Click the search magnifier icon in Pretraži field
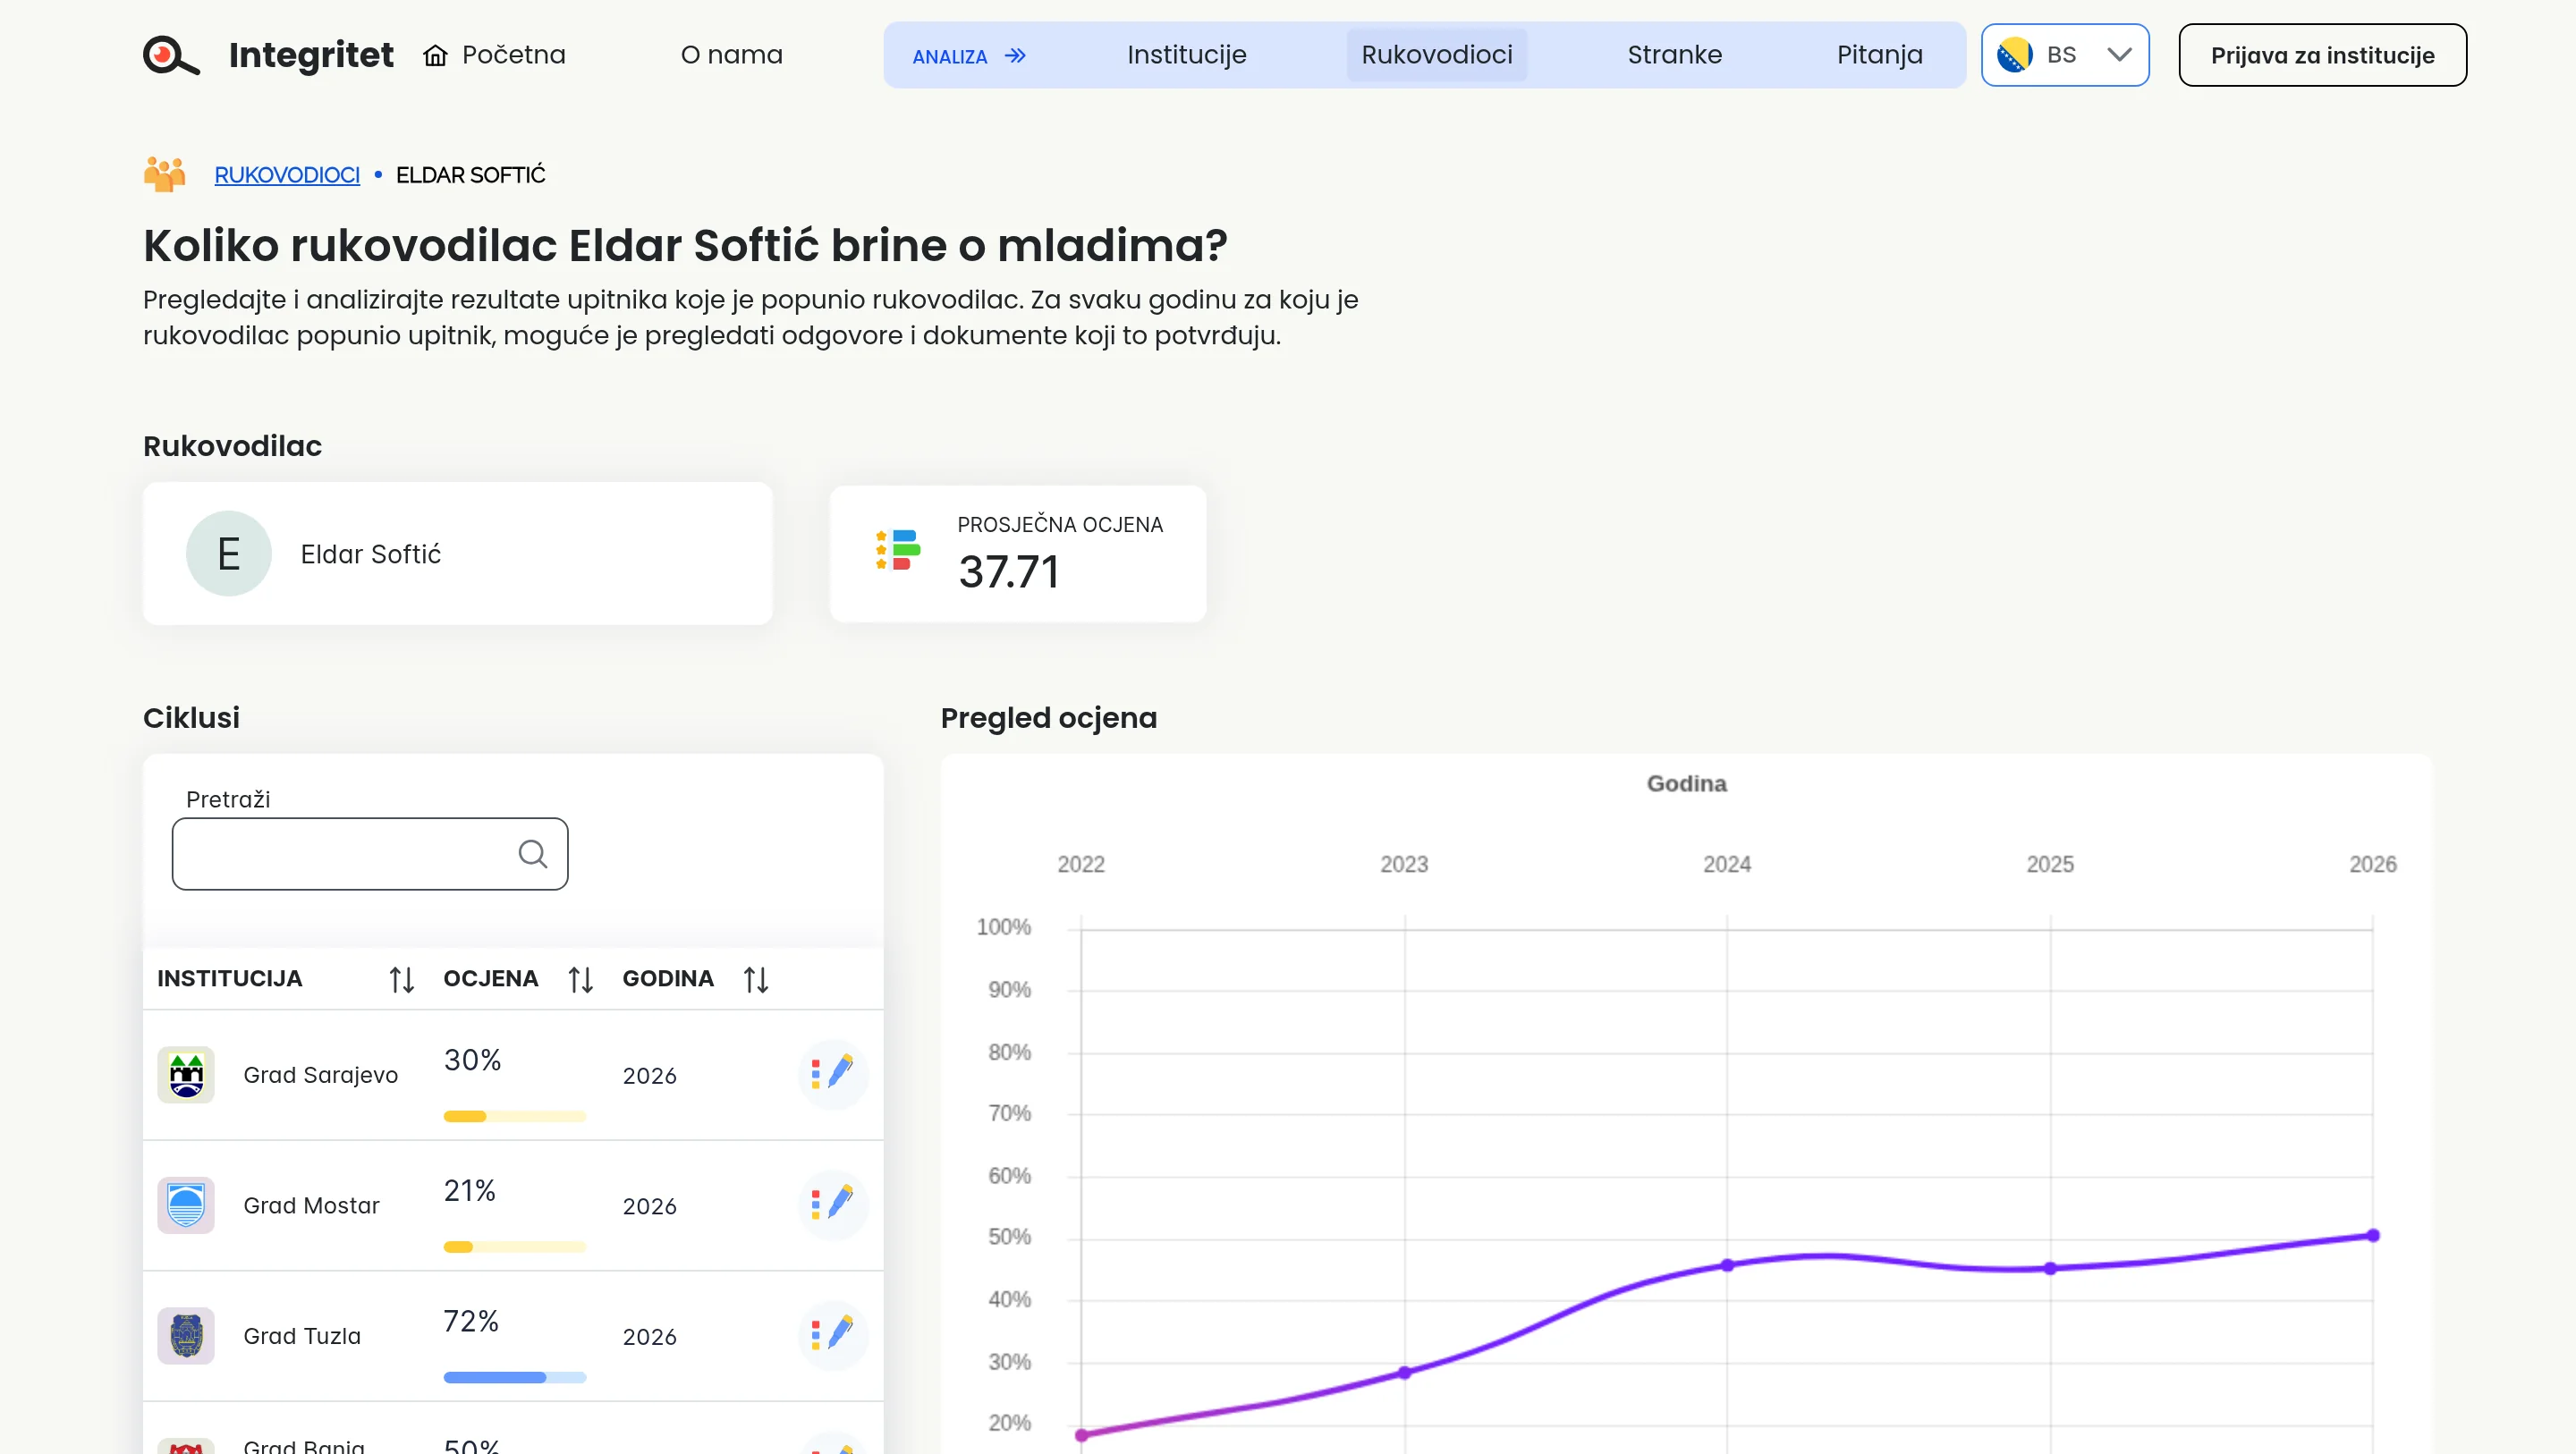This screenshot has height=1454, width=2576. point(533,854)
